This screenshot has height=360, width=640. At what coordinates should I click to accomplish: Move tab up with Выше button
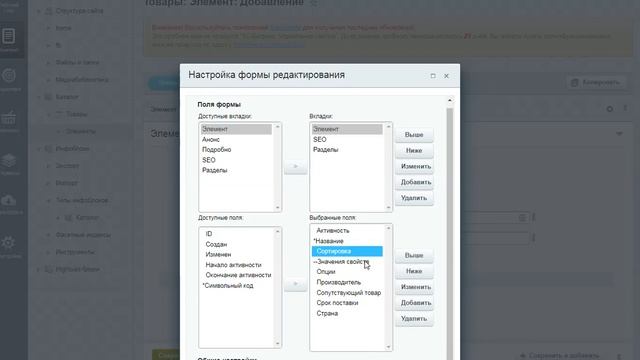click(x=414, y=135)
